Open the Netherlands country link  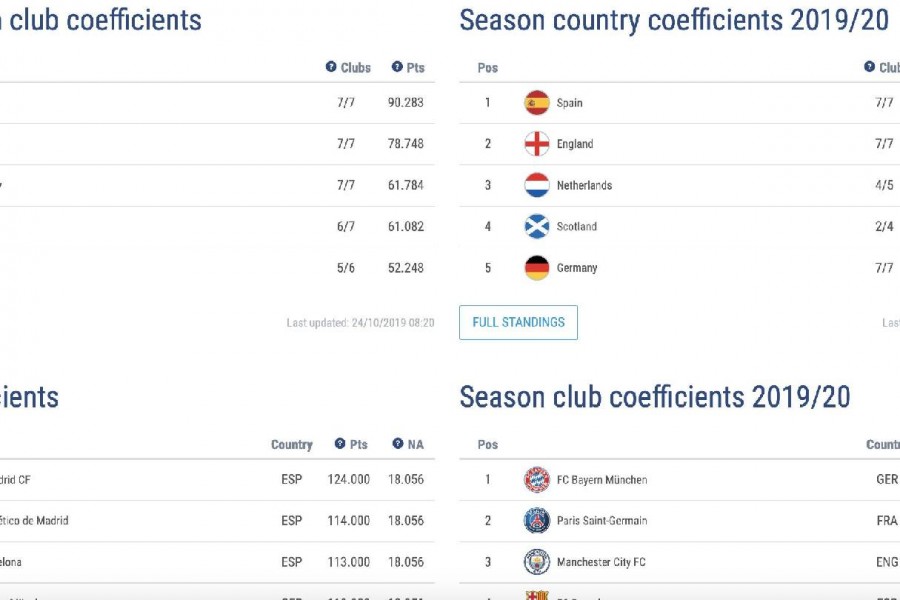(584, 185)
